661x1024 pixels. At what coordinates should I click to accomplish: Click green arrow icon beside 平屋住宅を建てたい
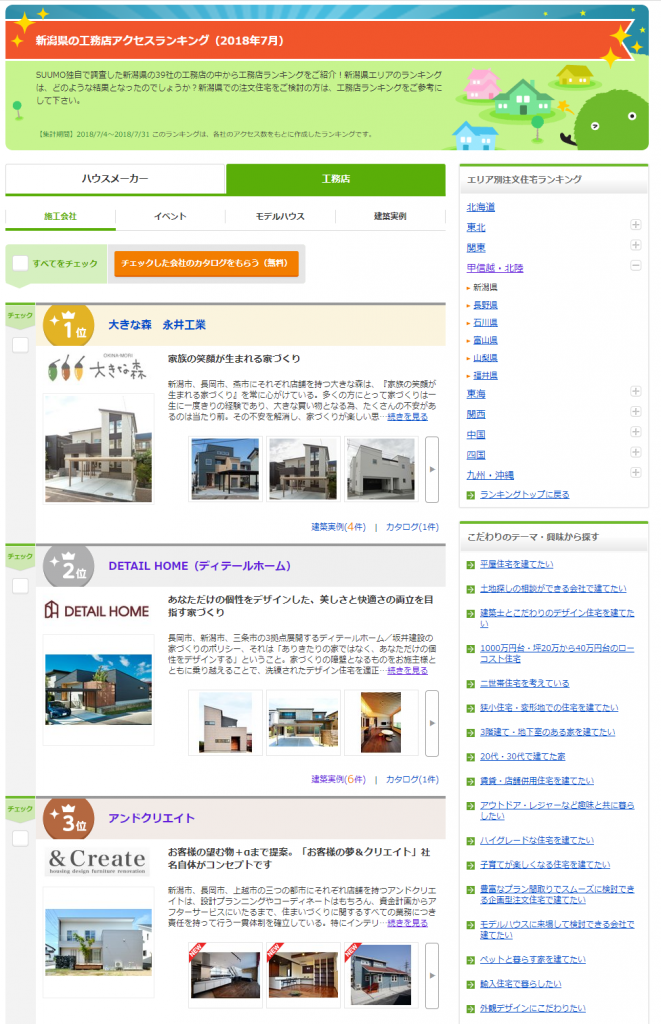[x=471, y=565]
